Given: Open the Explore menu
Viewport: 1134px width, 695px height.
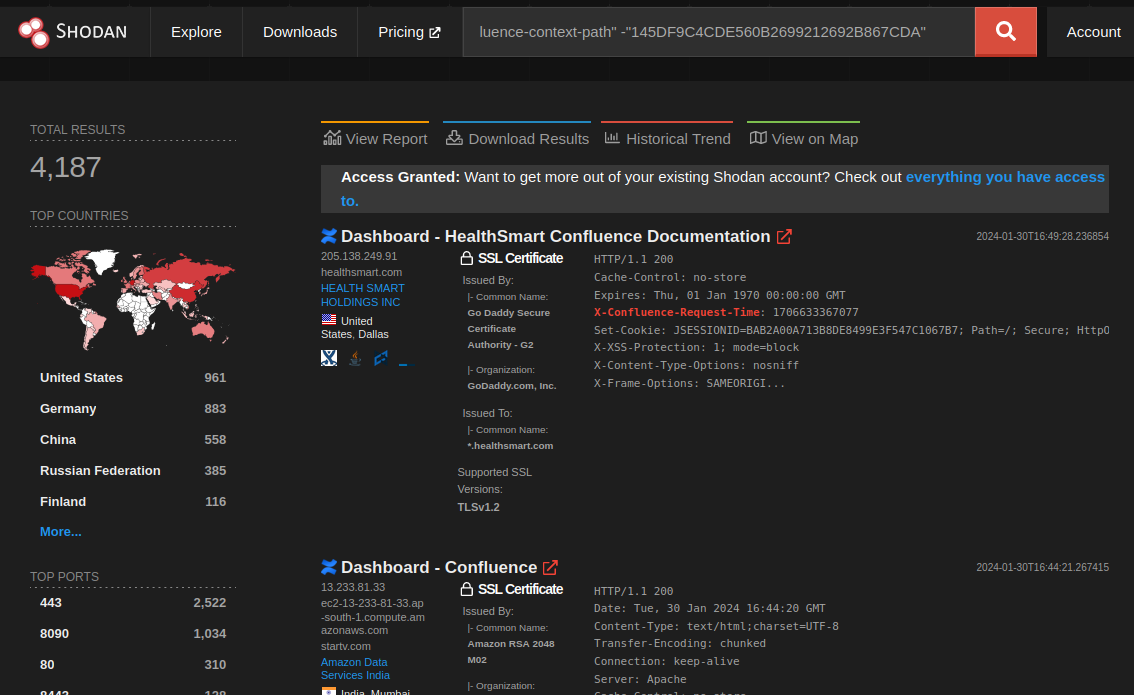Looking at the screenshot, I should [196, 31].
